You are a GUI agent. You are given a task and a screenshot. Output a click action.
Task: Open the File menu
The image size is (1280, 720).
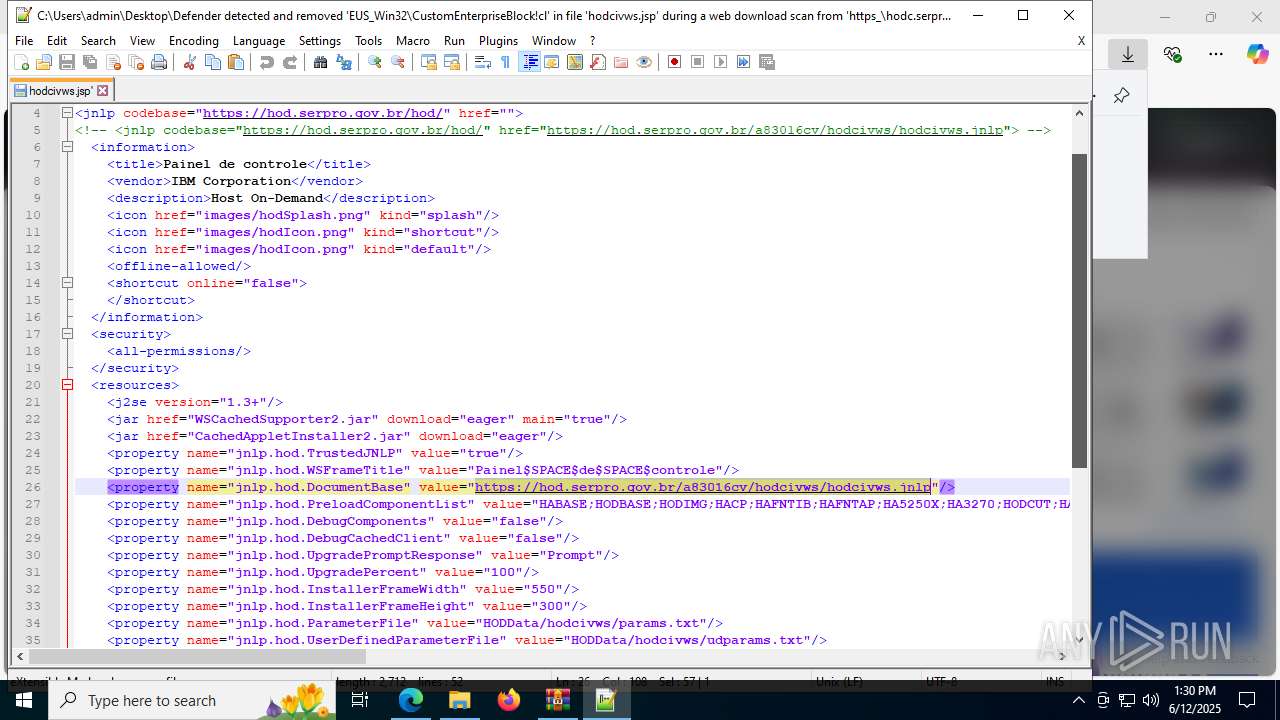coord(24,40)
